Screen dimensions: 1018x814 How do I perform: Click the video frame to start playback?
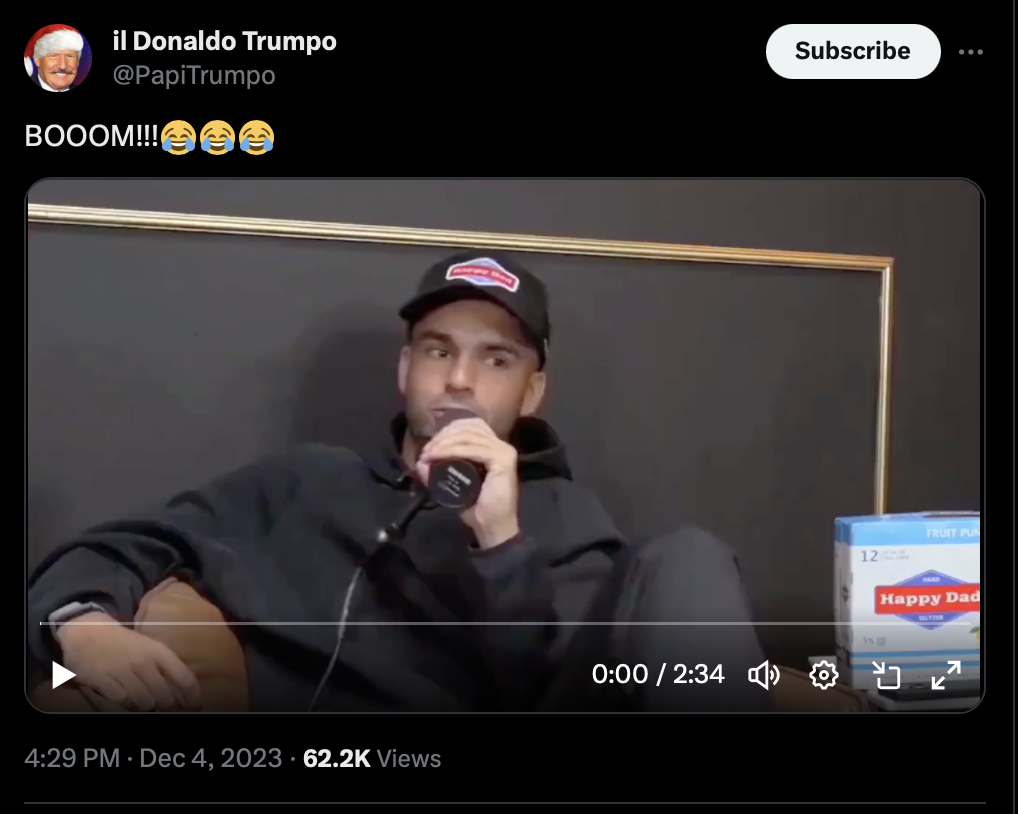pyautogui.click(x=505, y=415)
